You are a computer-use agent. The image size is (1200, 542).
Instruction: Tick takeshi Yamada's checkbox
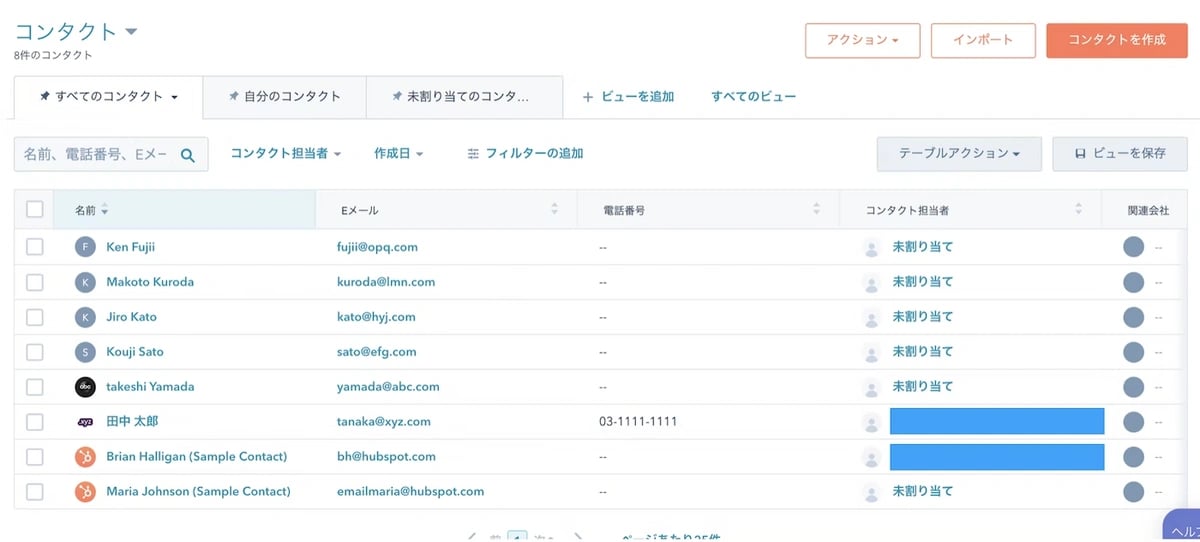pos(35,387)
